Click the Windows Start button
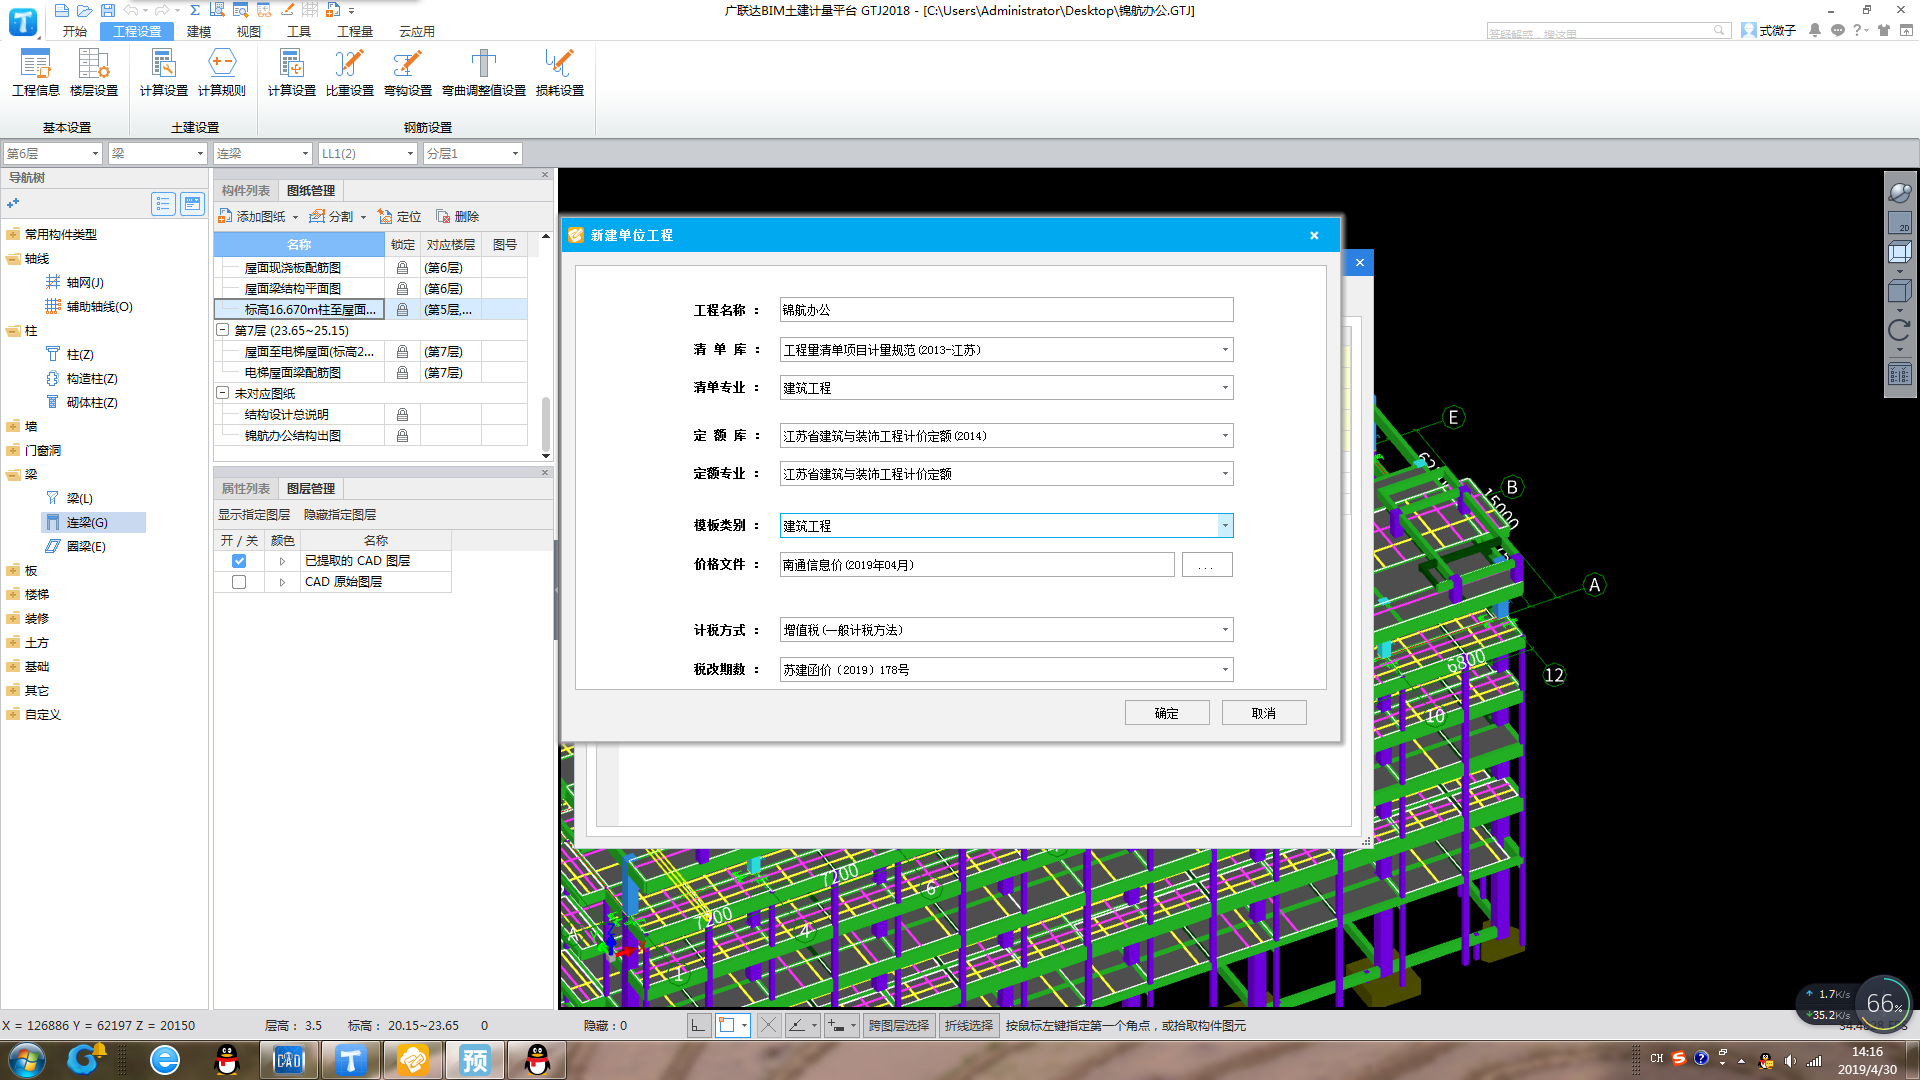 tap(26, 1060)
